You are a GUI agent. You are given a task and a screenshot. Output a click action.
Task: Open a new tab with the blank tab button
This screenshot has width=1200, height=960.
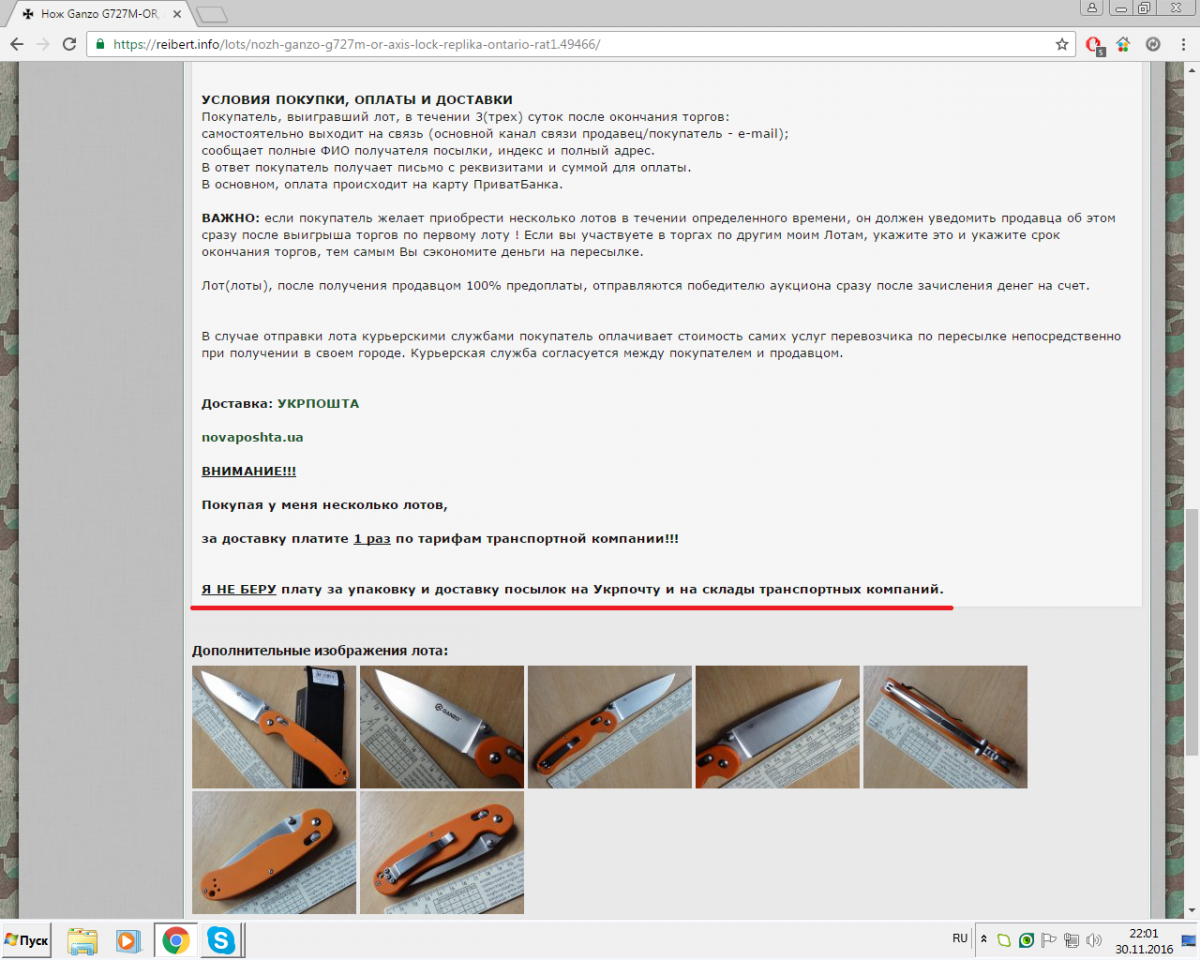pyautogui.click(x=212, y=14)
